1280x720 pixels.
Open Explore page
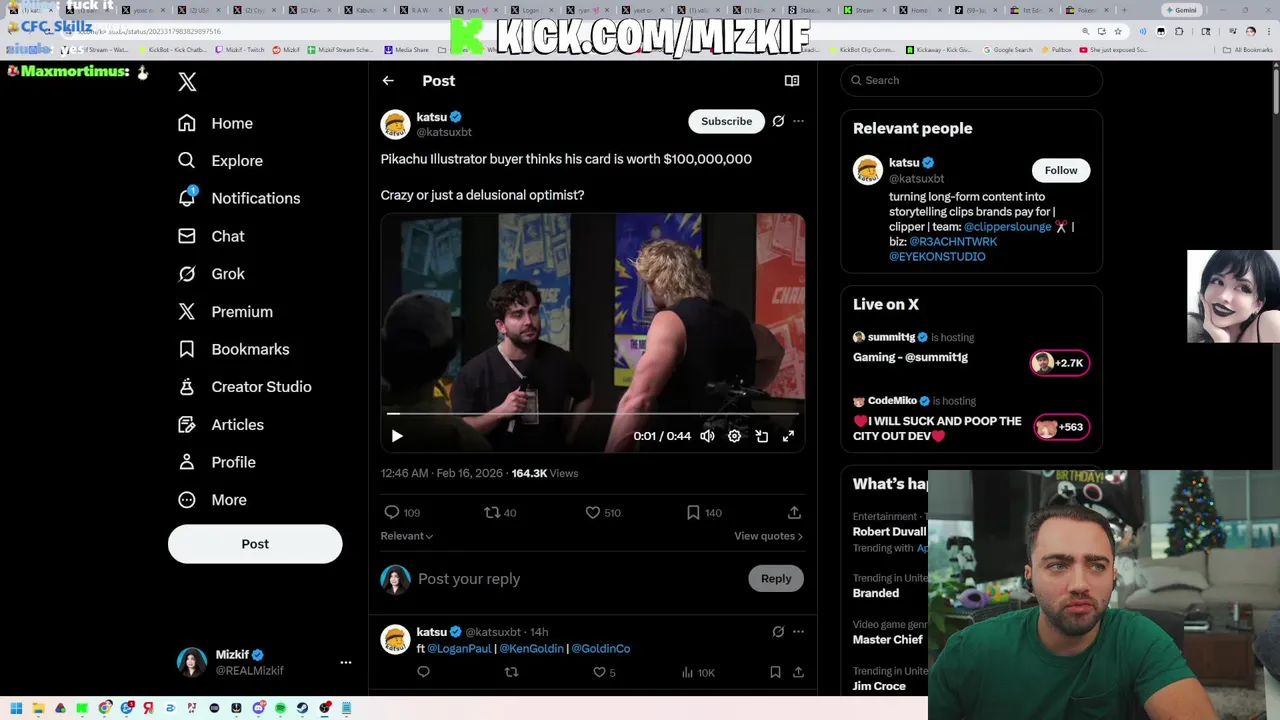point(220,160)
